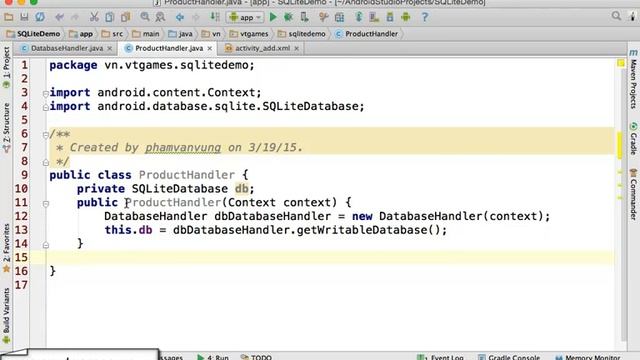
Task: Open the Build Variants tool window
Action: 6,315
